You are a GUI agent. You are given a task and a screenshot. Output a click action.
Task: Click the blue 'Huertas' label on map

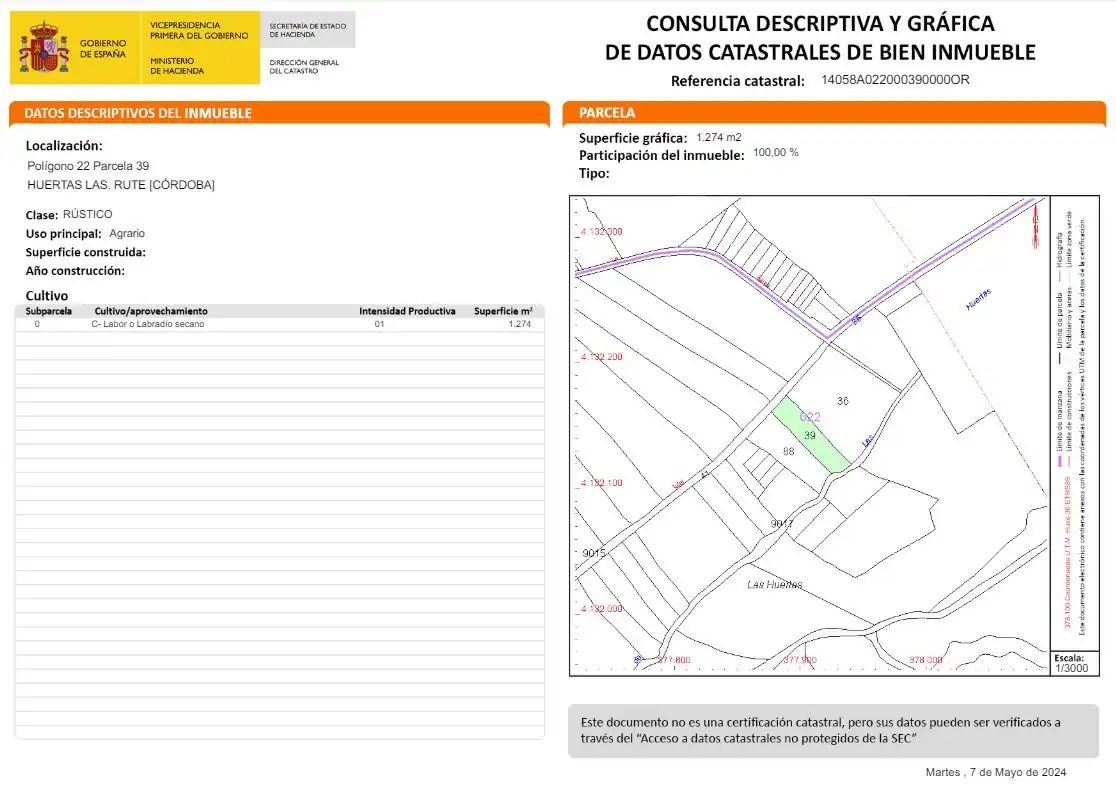pyautogui.click(x=979, y=299)
